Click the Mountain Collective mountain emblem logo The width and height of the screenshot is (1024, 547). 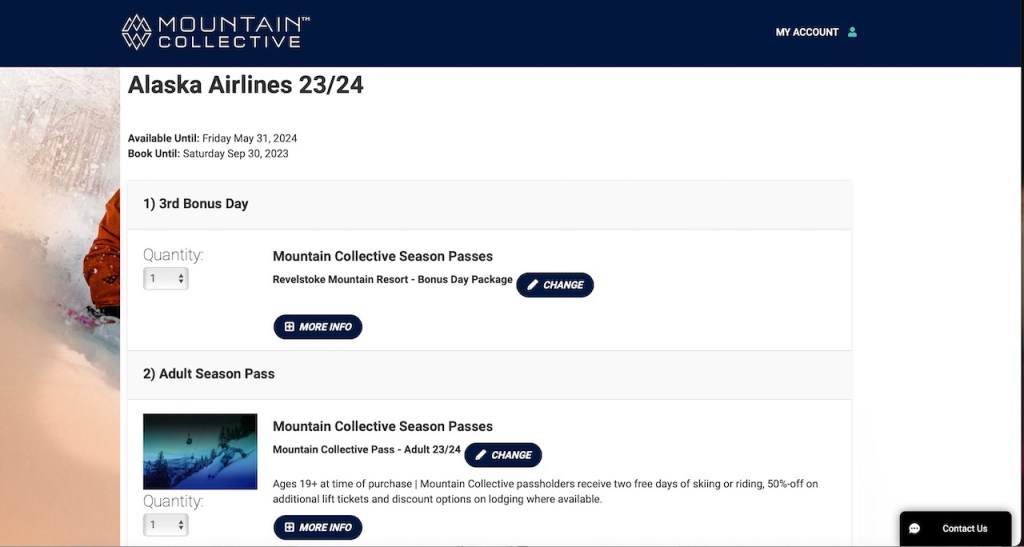tap(136, 32)
